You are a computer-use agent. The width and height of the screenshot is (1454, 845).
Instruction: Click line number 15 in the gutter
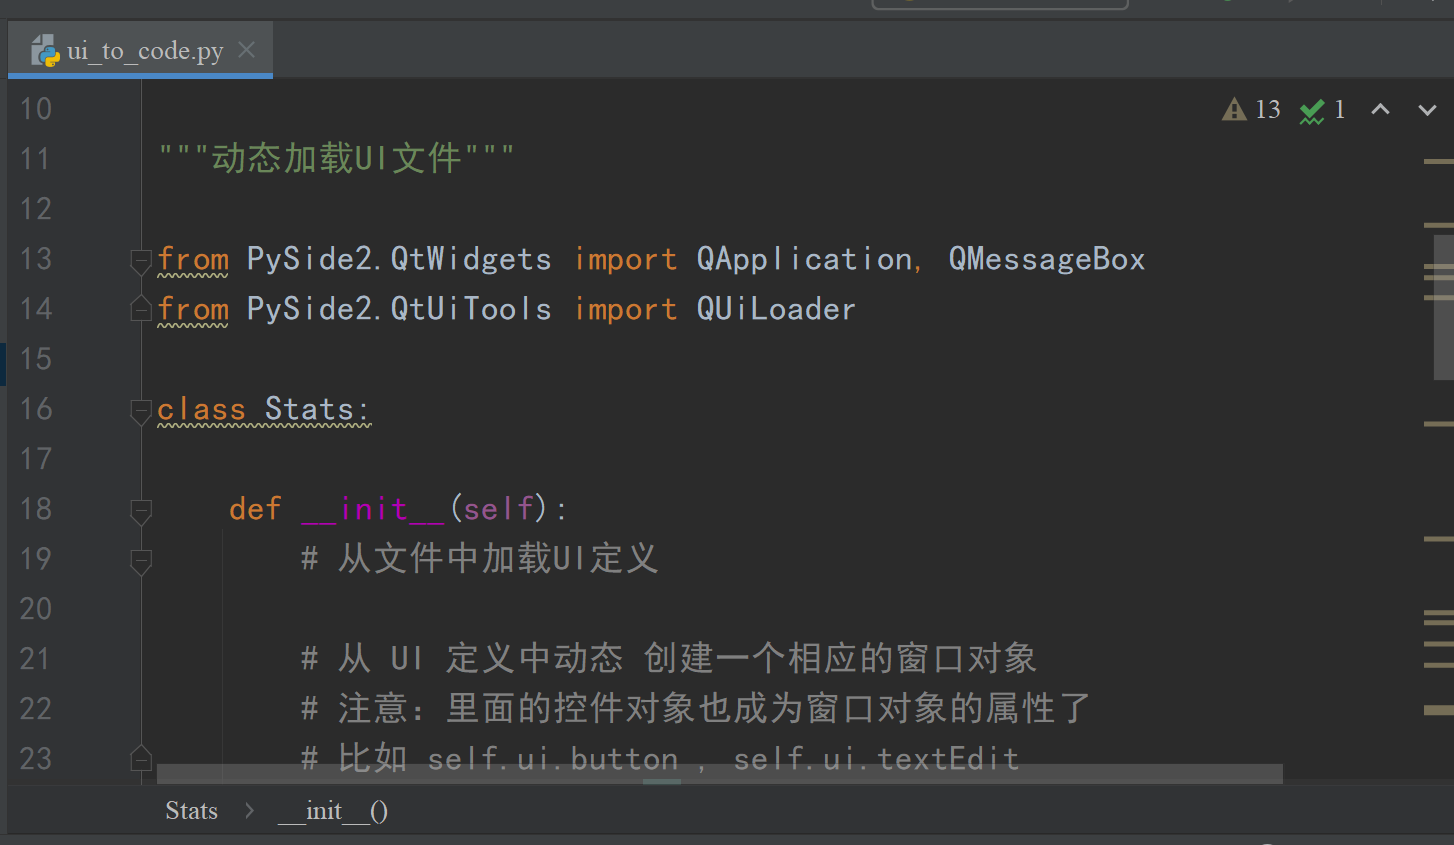click(36, 359)
